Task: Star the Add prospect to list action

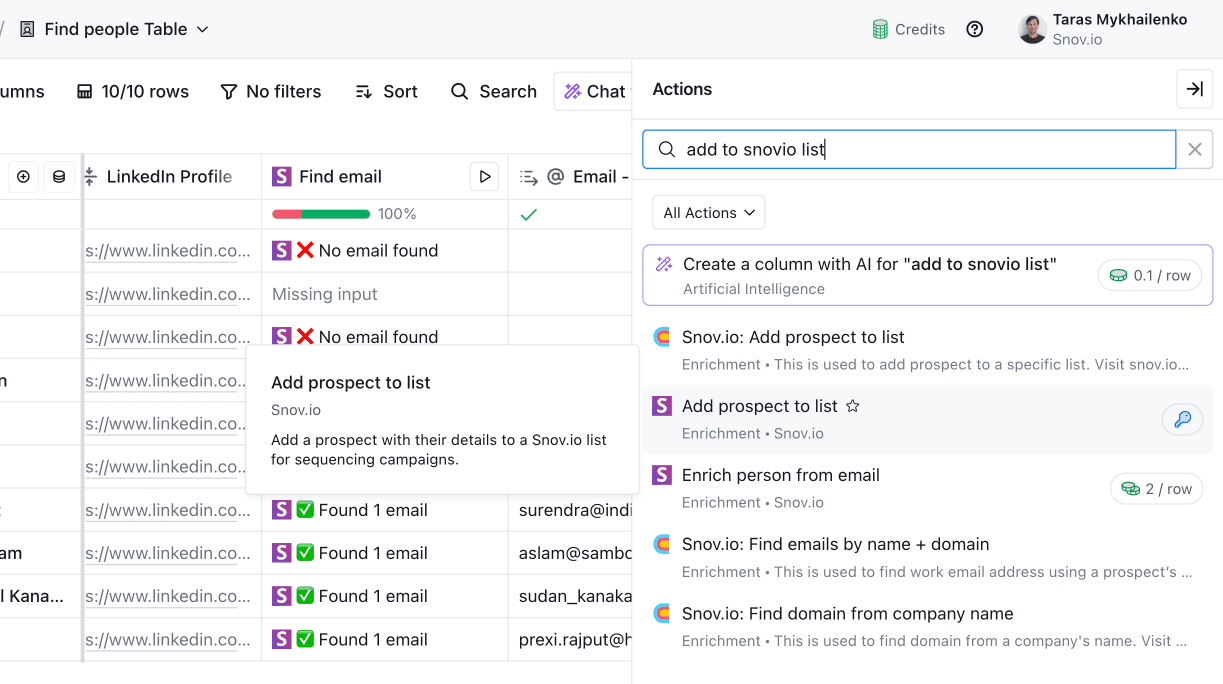Action: click(853, 406)
